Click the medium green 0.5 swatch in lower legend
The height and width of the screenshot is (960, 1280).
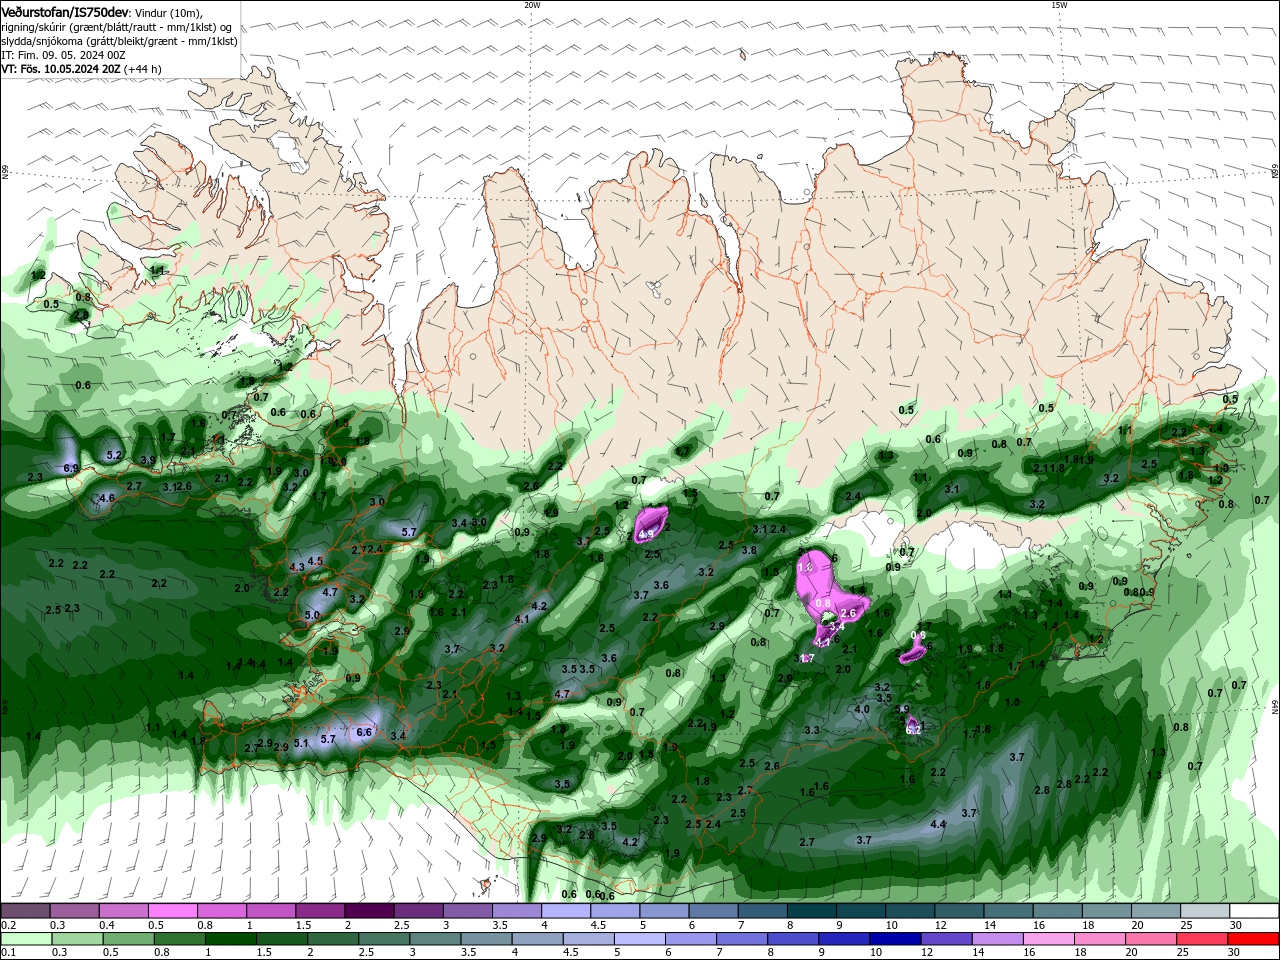click(129, 939)
